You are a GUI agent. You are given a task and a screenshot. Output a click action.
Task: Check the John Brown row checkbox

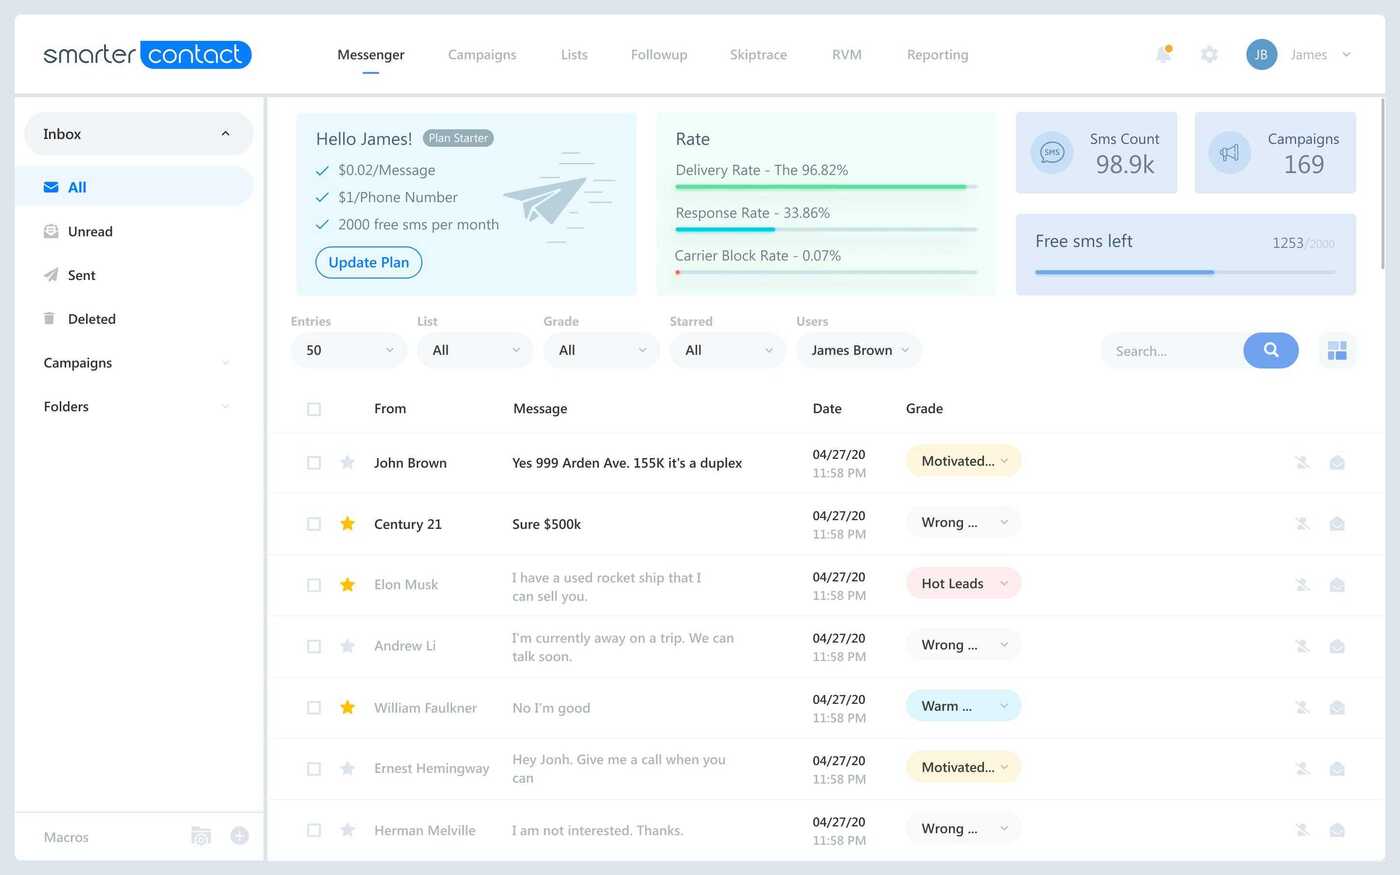(x=314, y=463)
